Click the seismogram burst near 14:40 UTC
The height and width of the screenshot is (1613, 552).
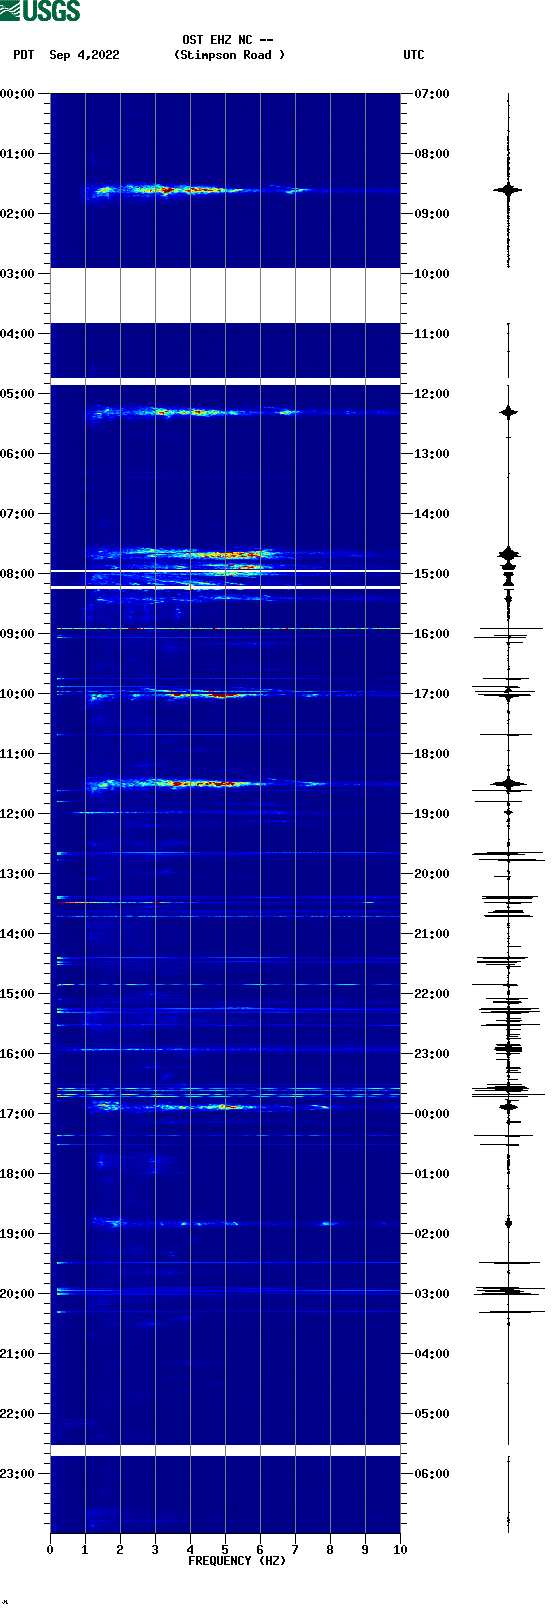508,554
